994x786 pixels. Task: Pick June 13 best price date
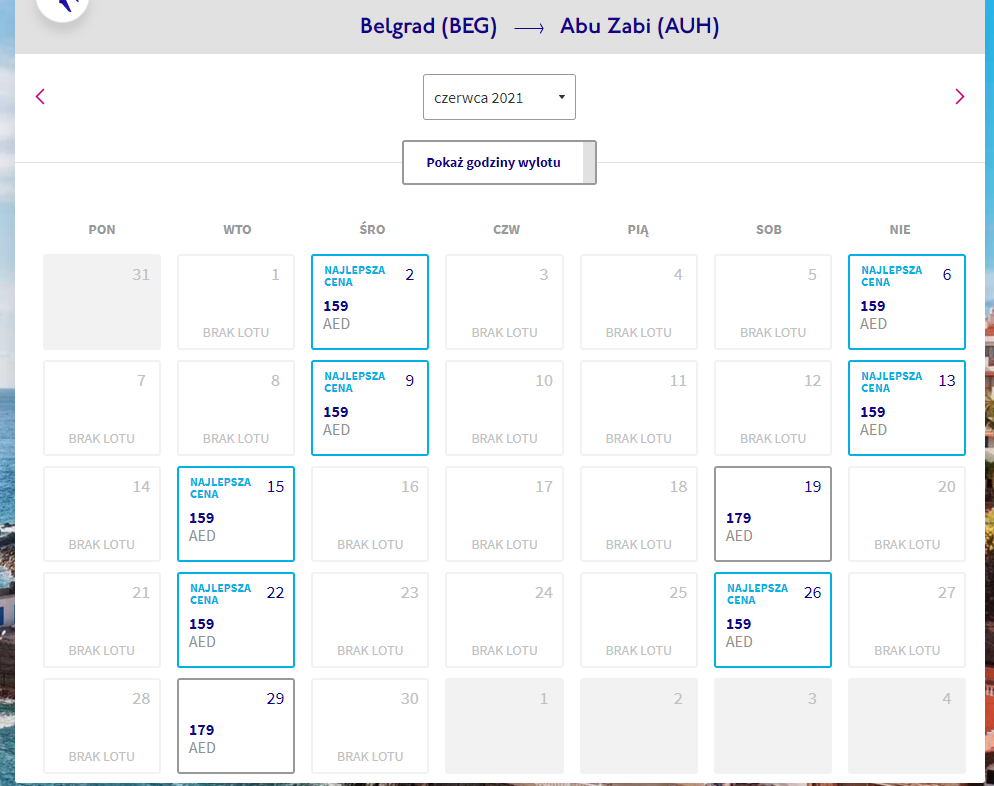click(907, 408)
